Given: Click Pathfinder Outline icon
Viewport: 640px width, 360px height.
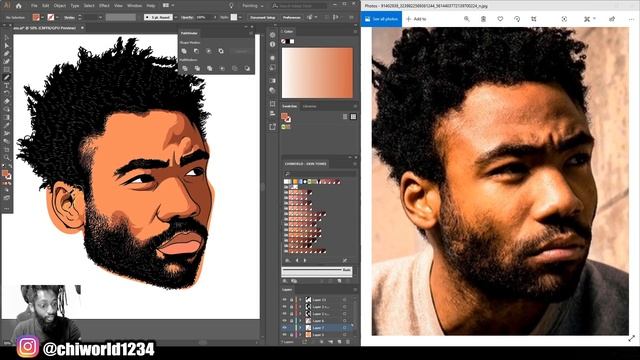Looking at the screenshot, I should pyautogui.click(x=235, y=69).
